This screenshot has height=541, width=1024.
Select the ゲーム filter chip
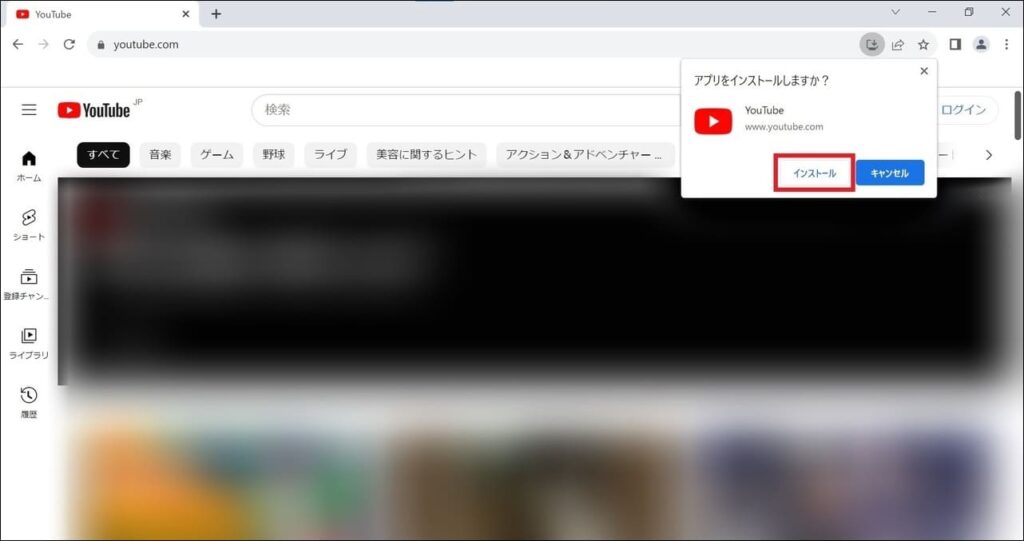tap(217, 155)
